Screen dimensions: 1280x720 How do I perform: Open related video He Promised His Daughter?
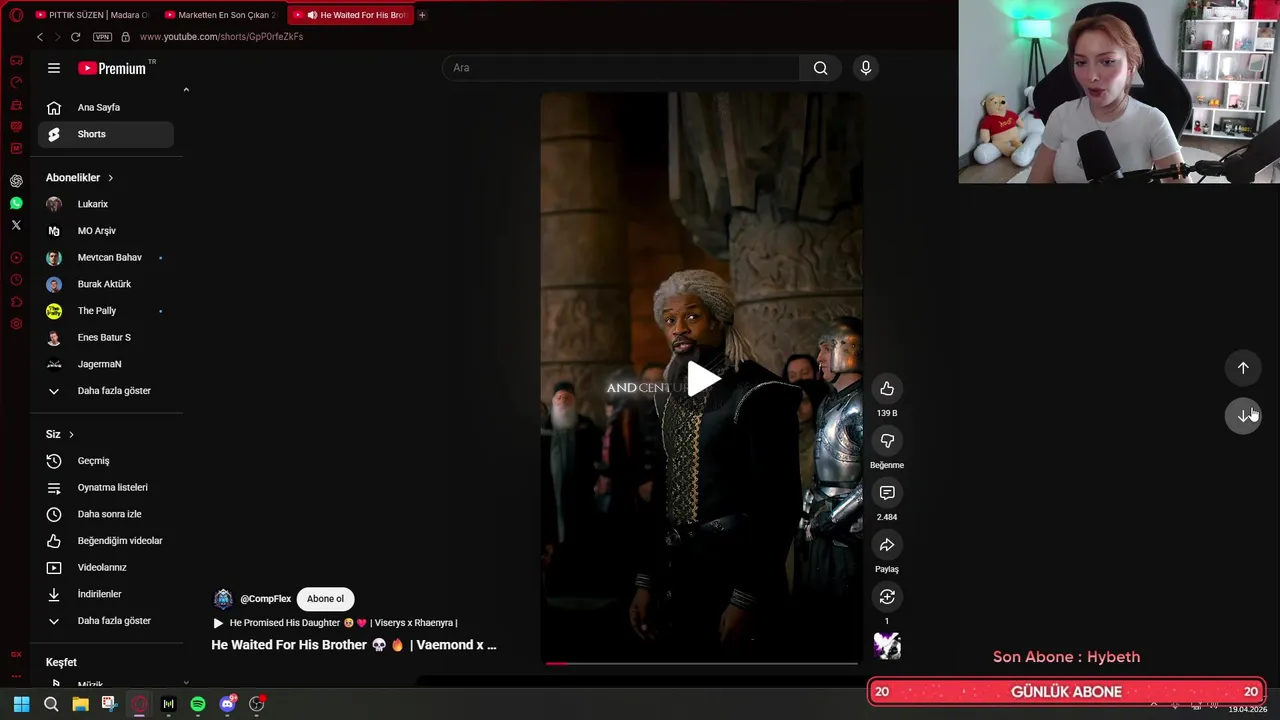click(x=335, y=623)
